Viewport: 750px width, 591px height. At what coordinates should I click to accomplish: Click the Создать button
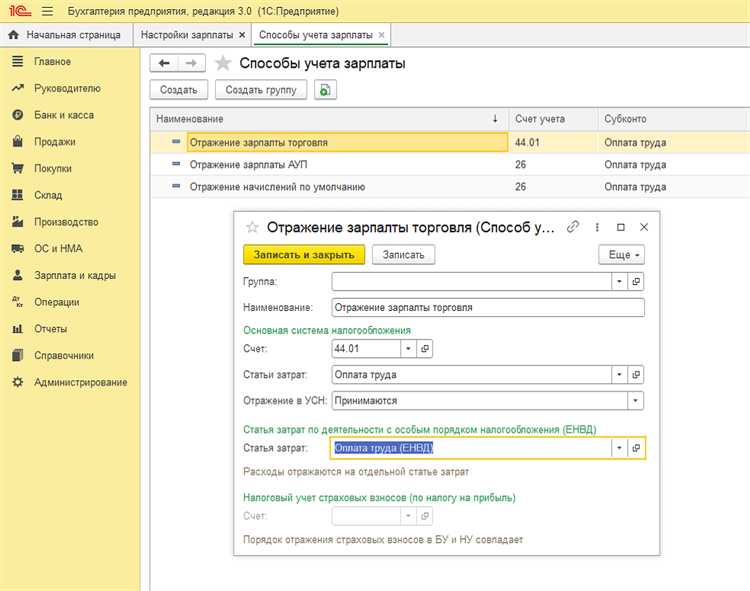click(x=178, y=90)
